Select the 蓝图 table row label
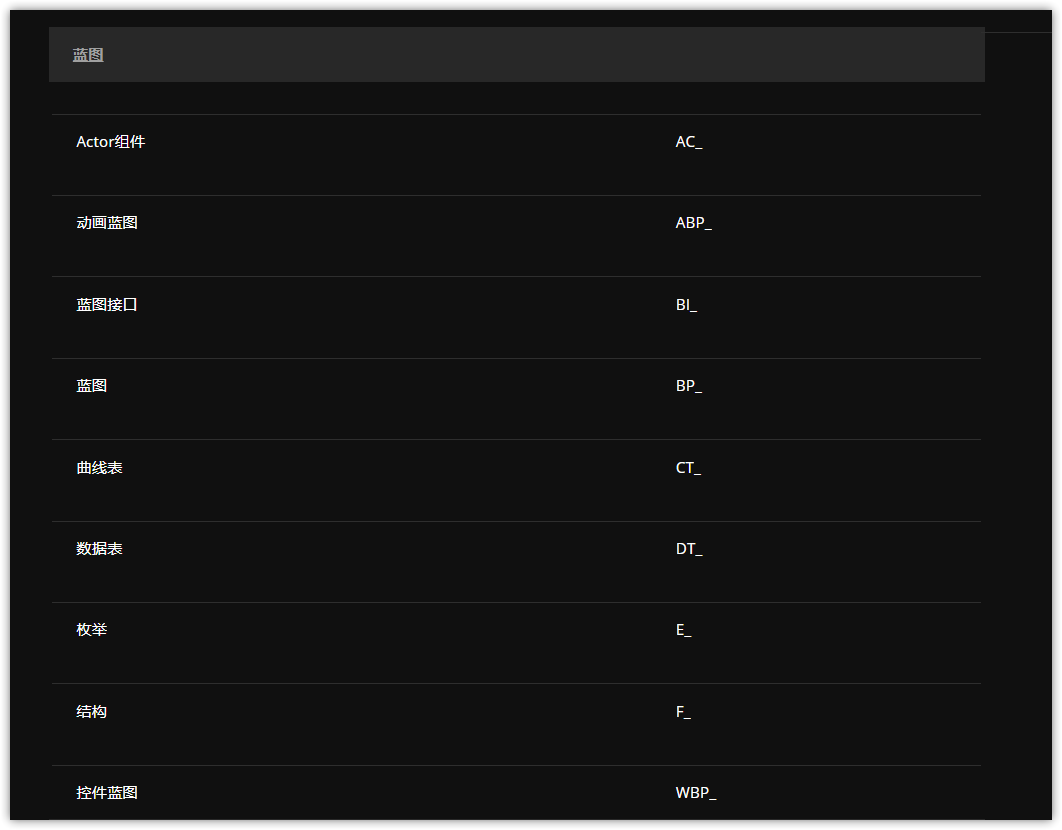This screenshot has width=1062, height=830. 91,386
